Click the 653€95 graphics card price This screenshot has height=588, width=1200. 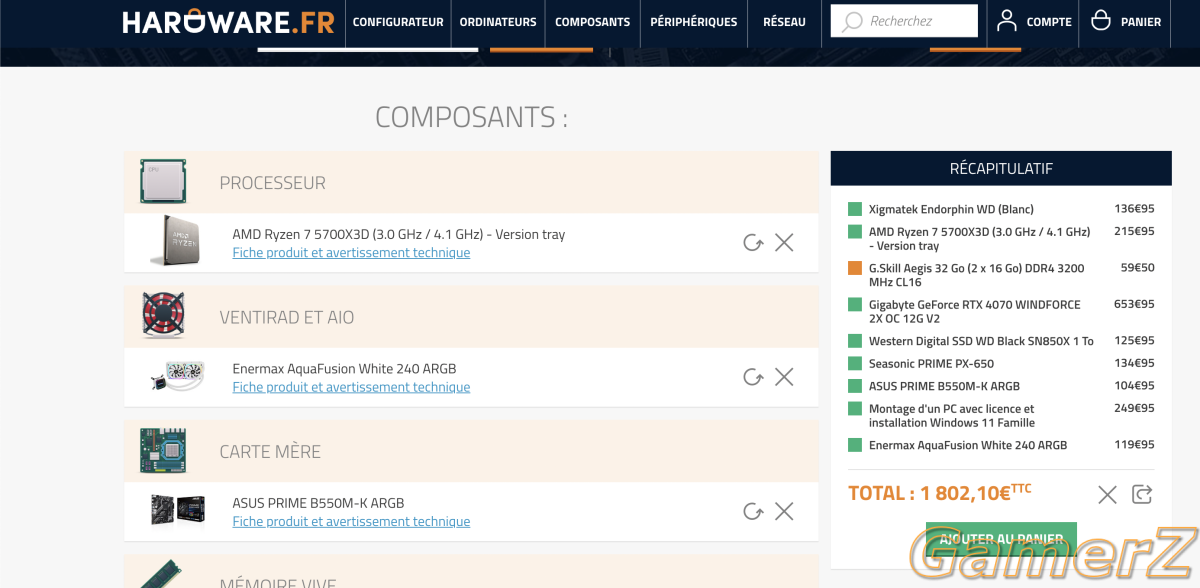[x=1134, y=304]
